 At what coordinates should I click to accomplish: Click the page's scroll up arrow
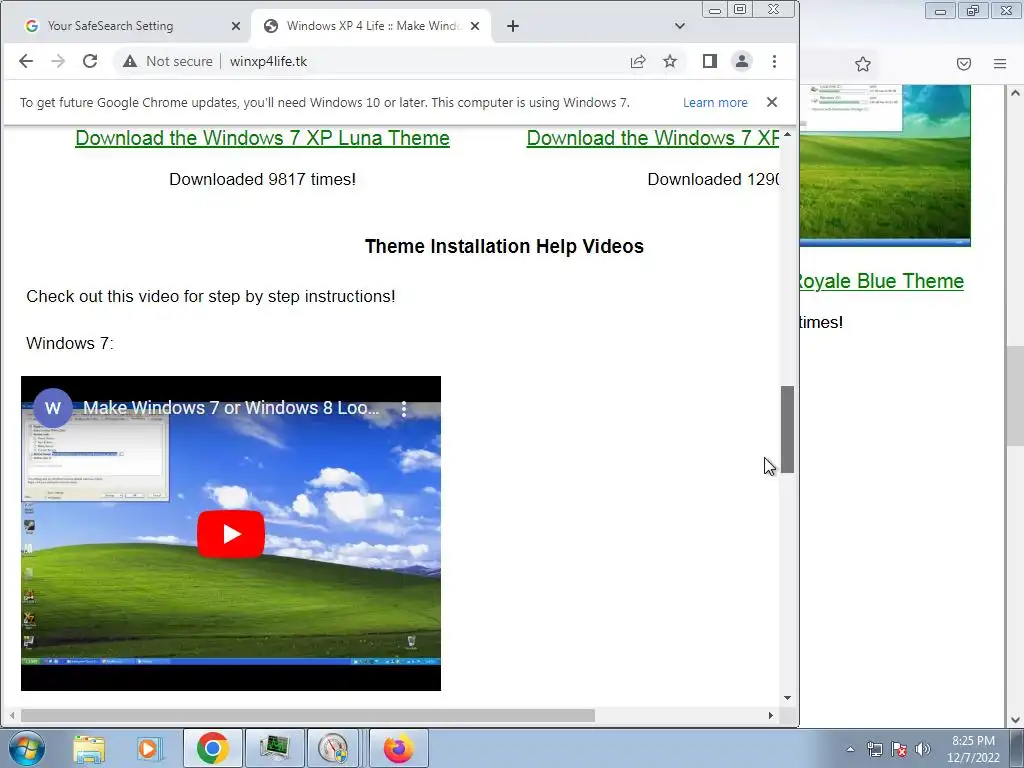pos(788,135)
